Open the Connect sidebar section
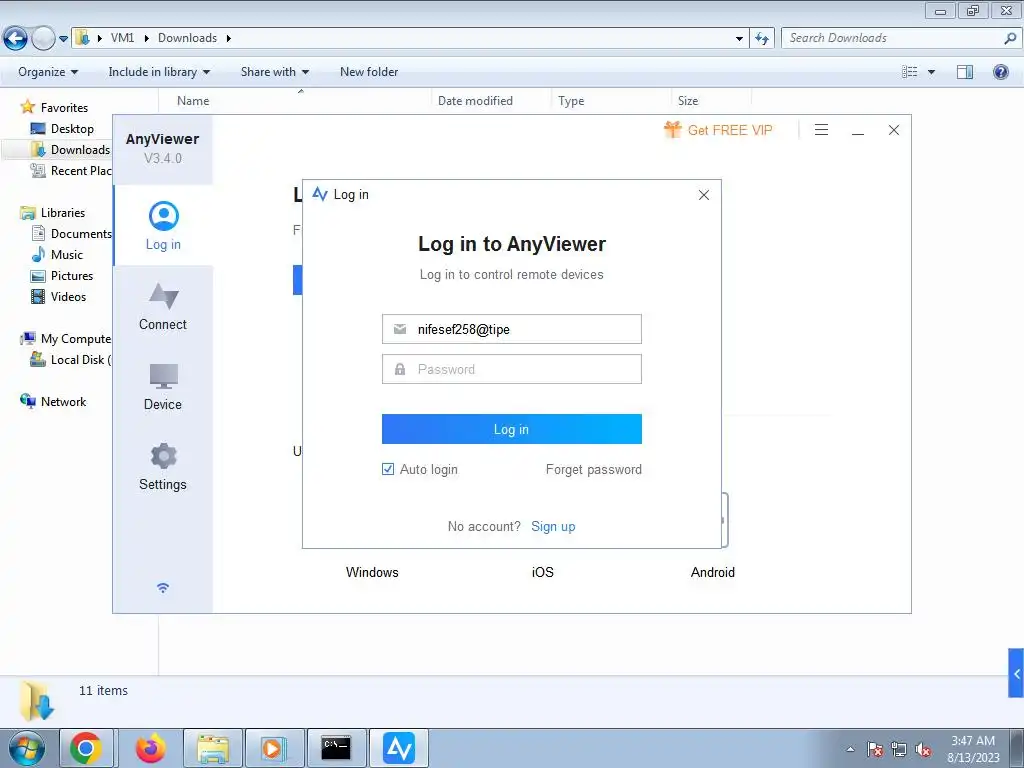The width and height of the screenshot is (1024, 768). click(x=163, y=306)
